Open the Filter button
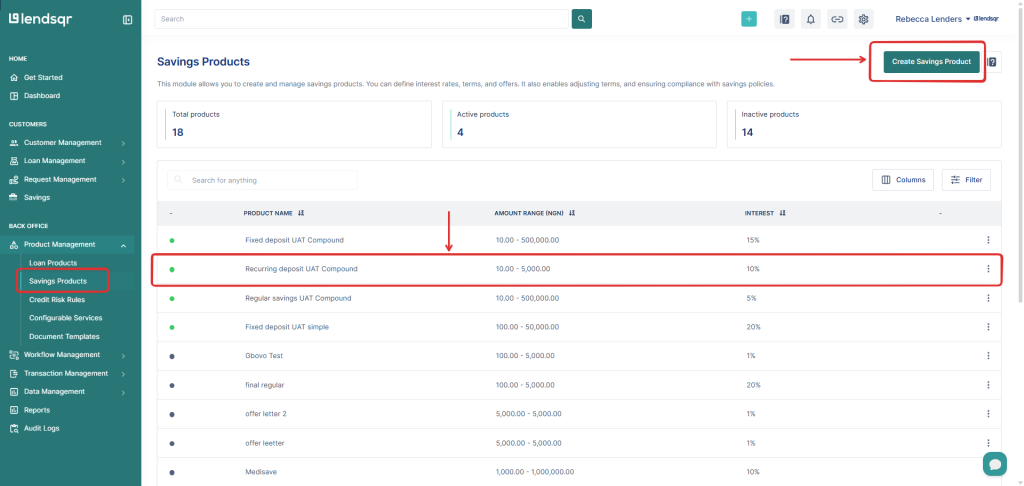 point(966,180)
